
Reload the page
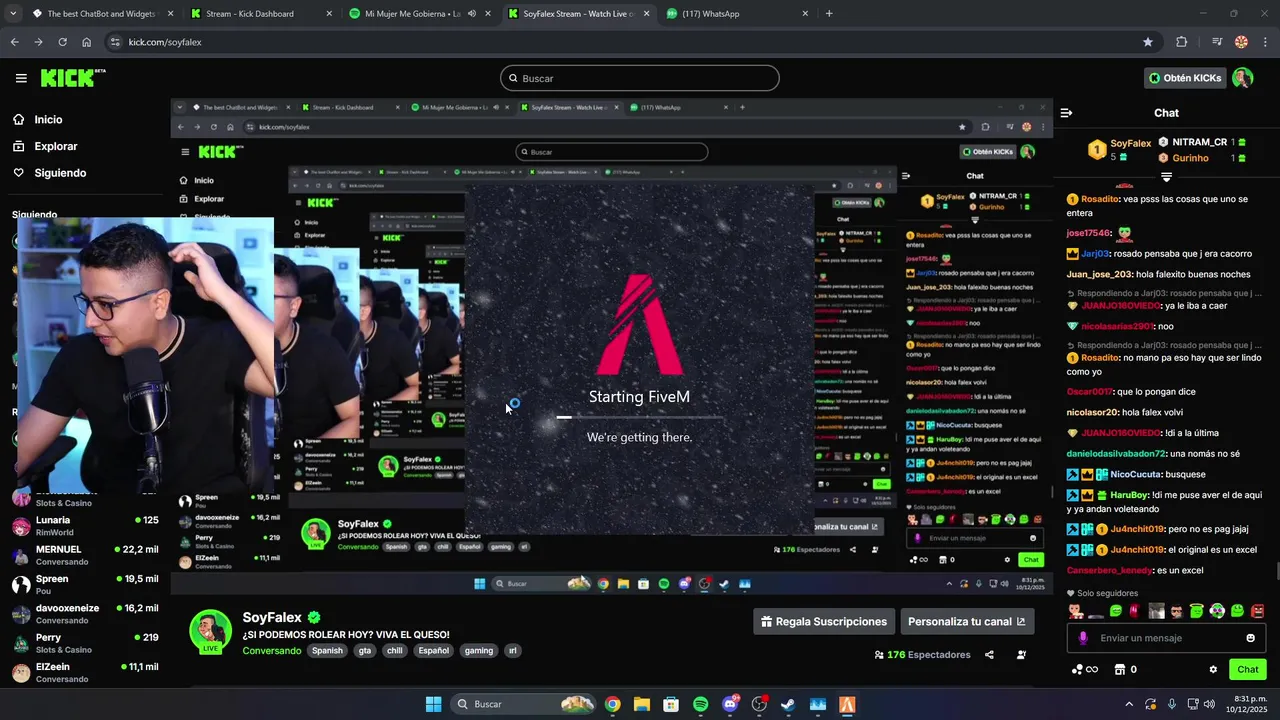pos(62,42)
